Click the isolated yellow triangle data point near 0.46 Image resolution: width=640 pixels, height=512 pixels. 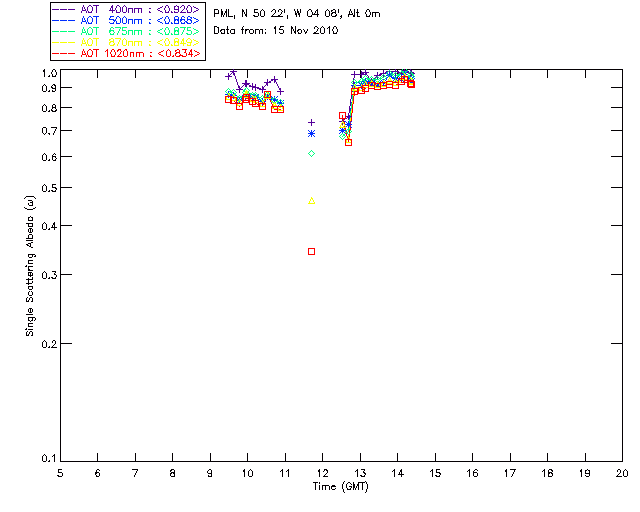pos(311,200)
